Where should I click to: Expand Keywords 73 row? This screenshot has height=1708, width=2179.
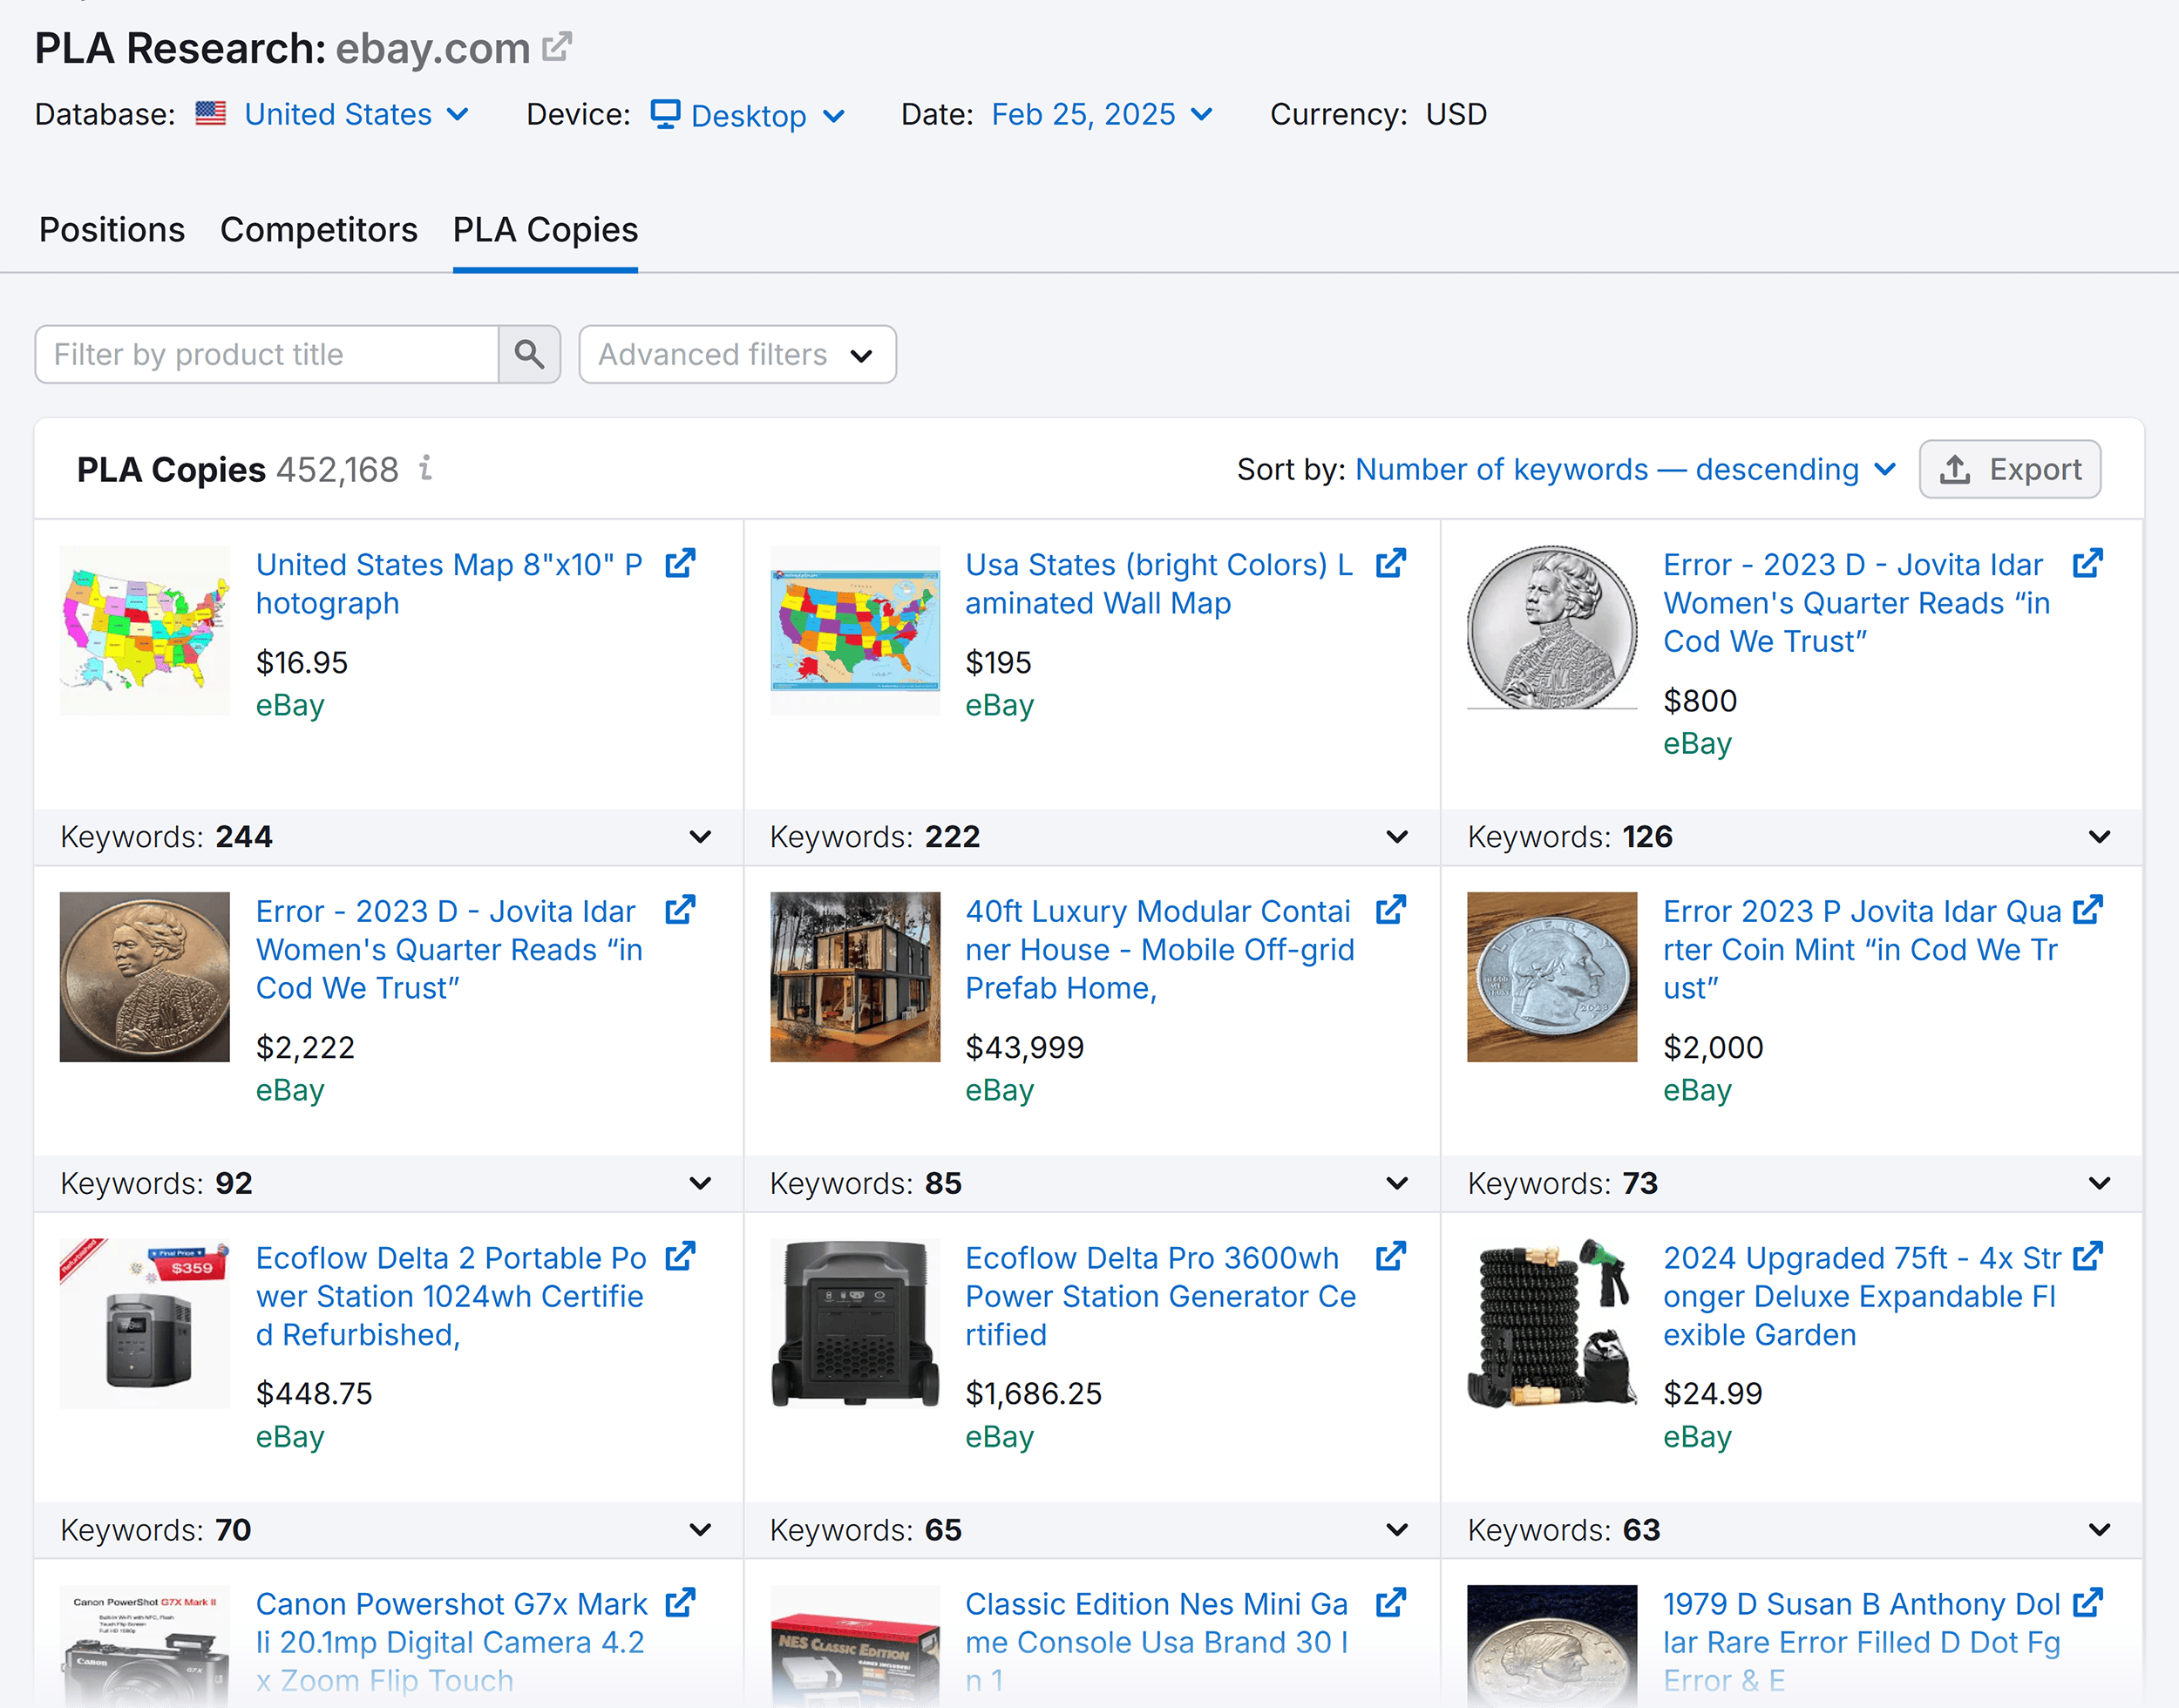[2099, 1183]
